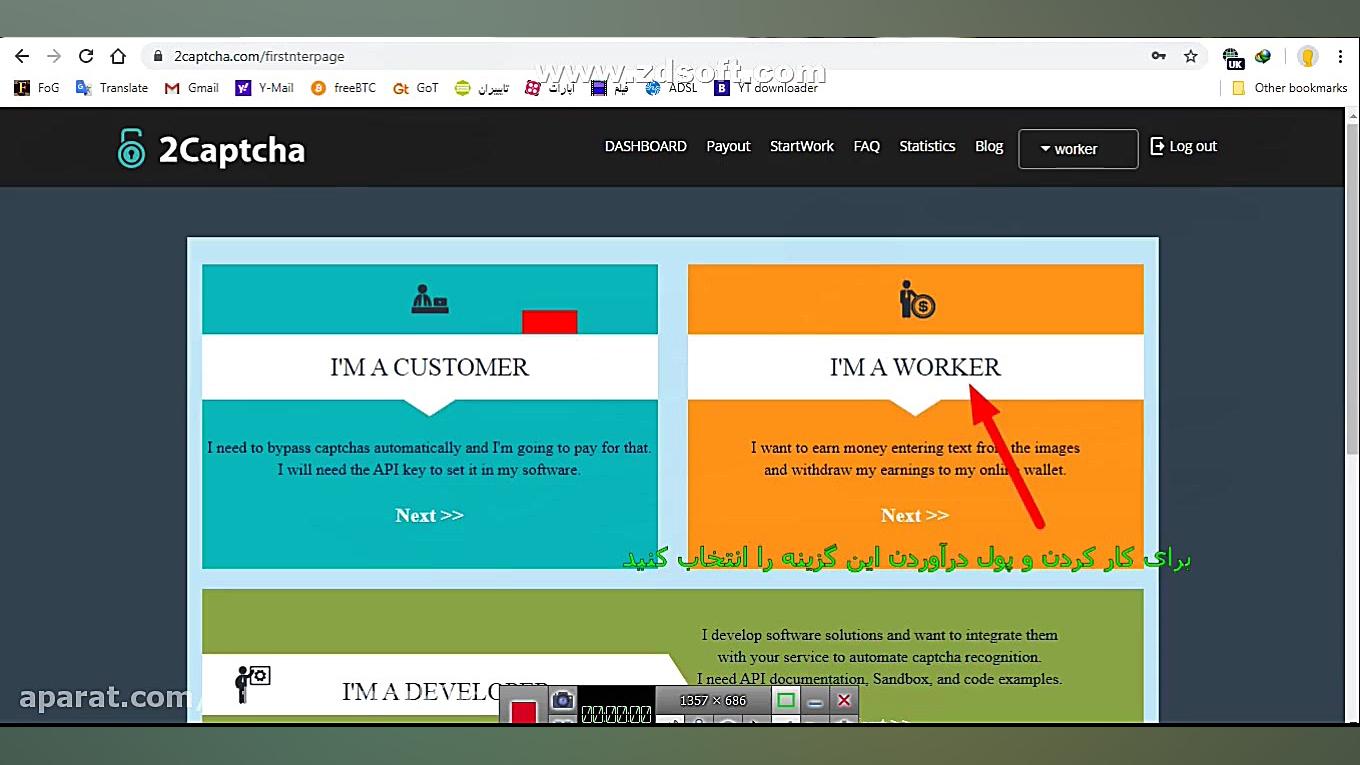The image size is (1360, 765).
Task: Open the آپارات bookmark
Action: (x=550, y=88)
